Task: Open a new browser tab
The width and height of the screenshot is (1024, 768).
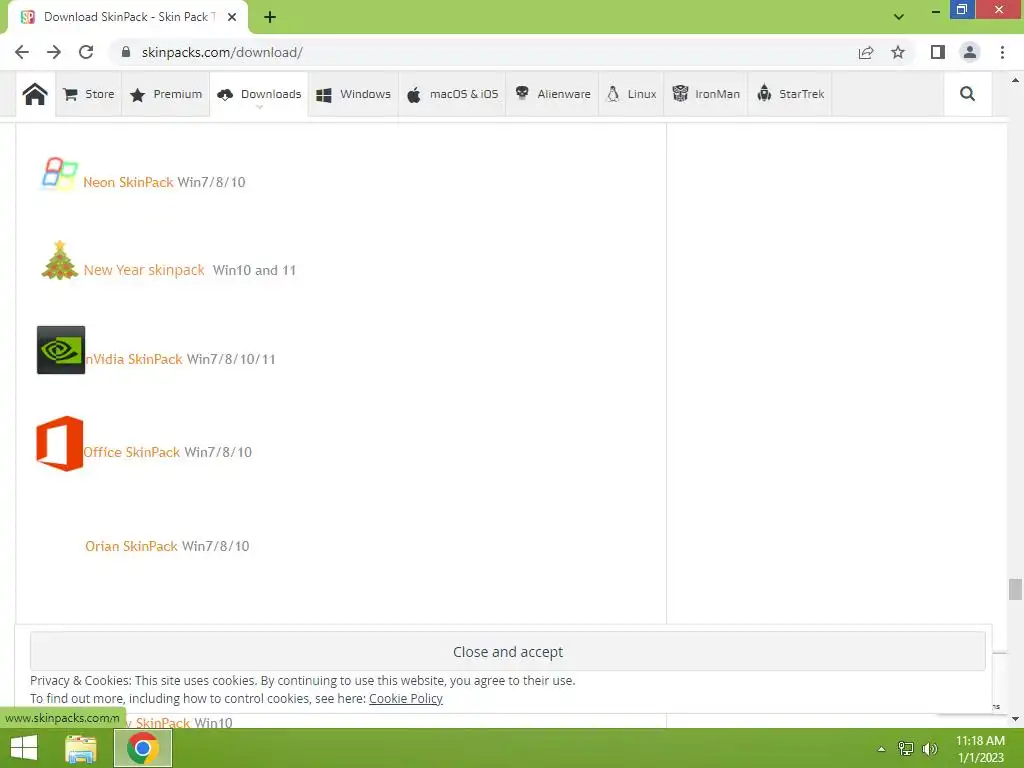Action: pos(270,17)
